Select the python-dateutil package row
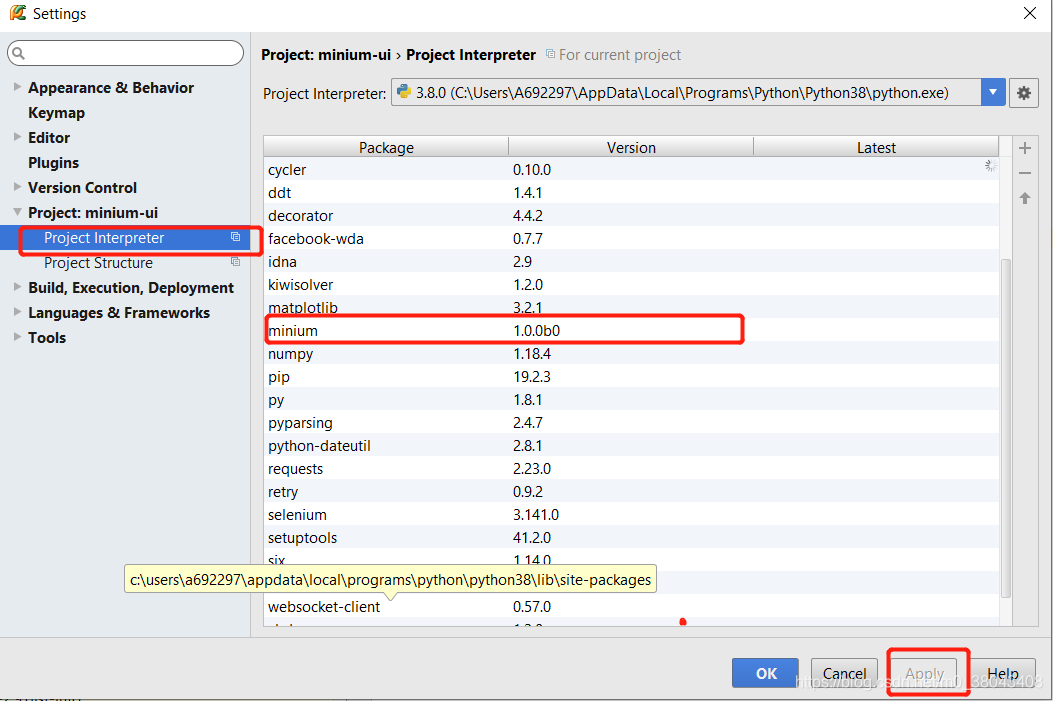Screen dimensions: 1053x701 631,445
